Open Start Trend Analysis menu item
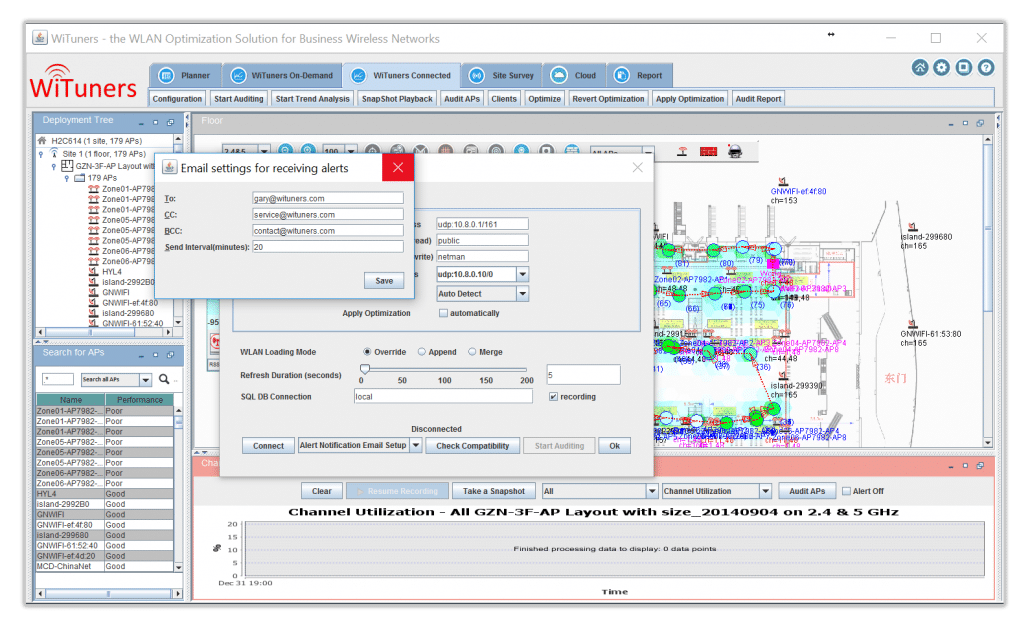The image size is (1030, 628). tap(312, 99)
